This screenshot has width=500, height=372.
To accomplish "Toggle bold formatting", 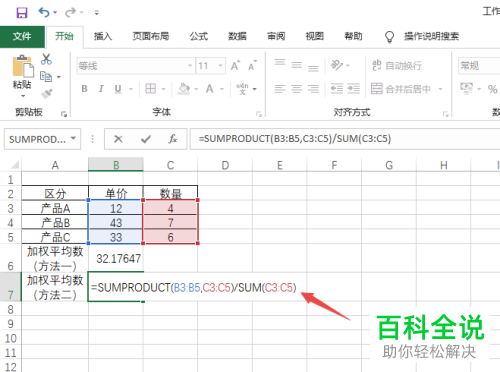I will 84,89.
